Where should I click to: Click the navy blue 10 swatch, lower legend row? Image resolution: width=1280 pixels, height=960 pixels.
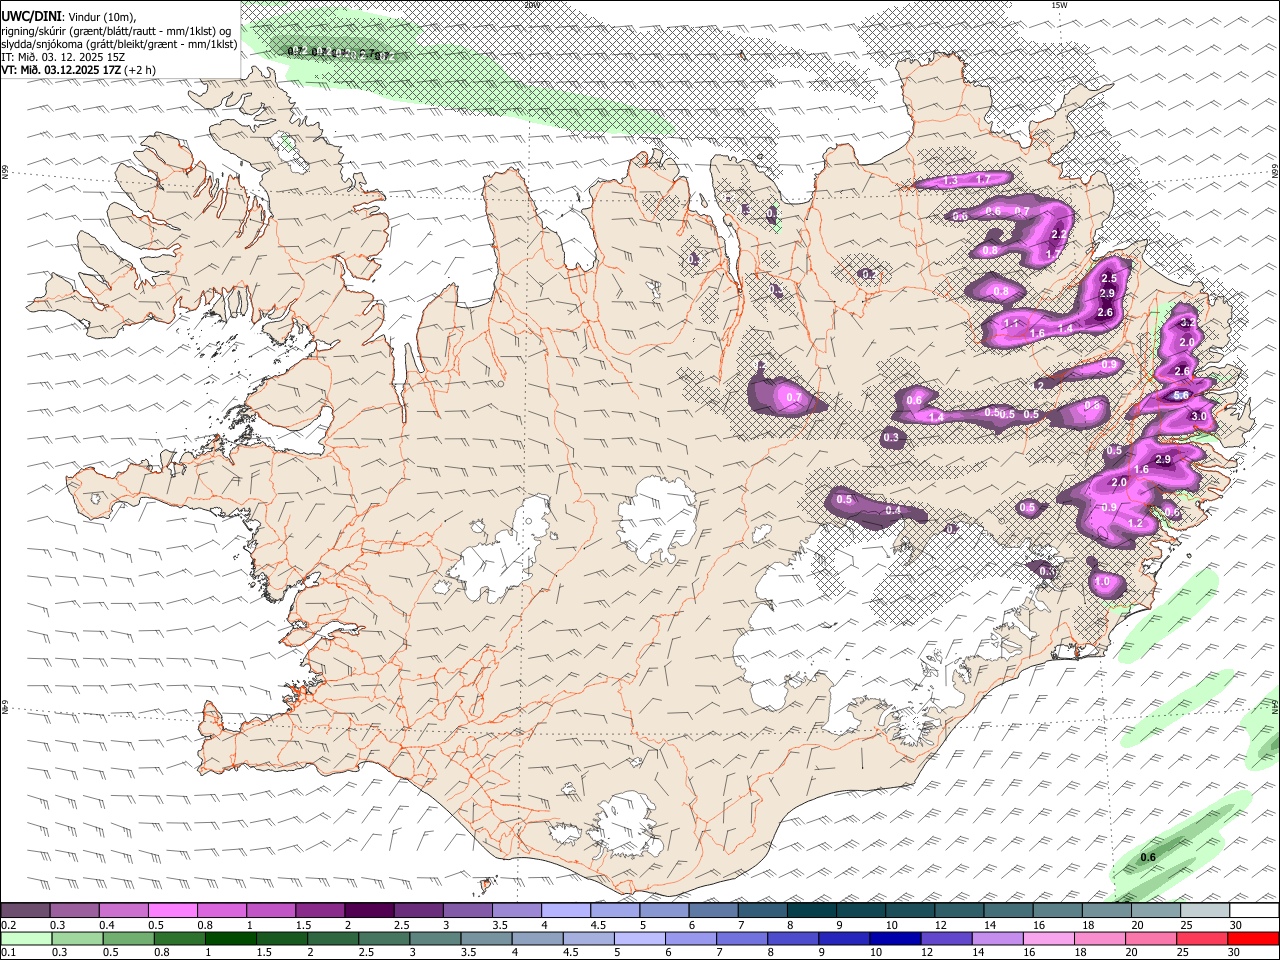coord(895,939)
